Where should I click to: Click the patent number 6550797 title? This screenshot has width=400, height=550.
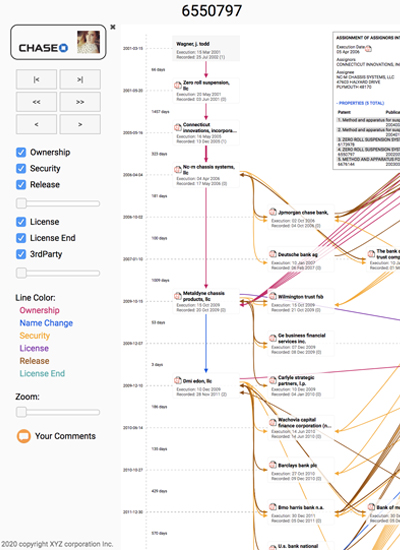(x=212, y=11)
